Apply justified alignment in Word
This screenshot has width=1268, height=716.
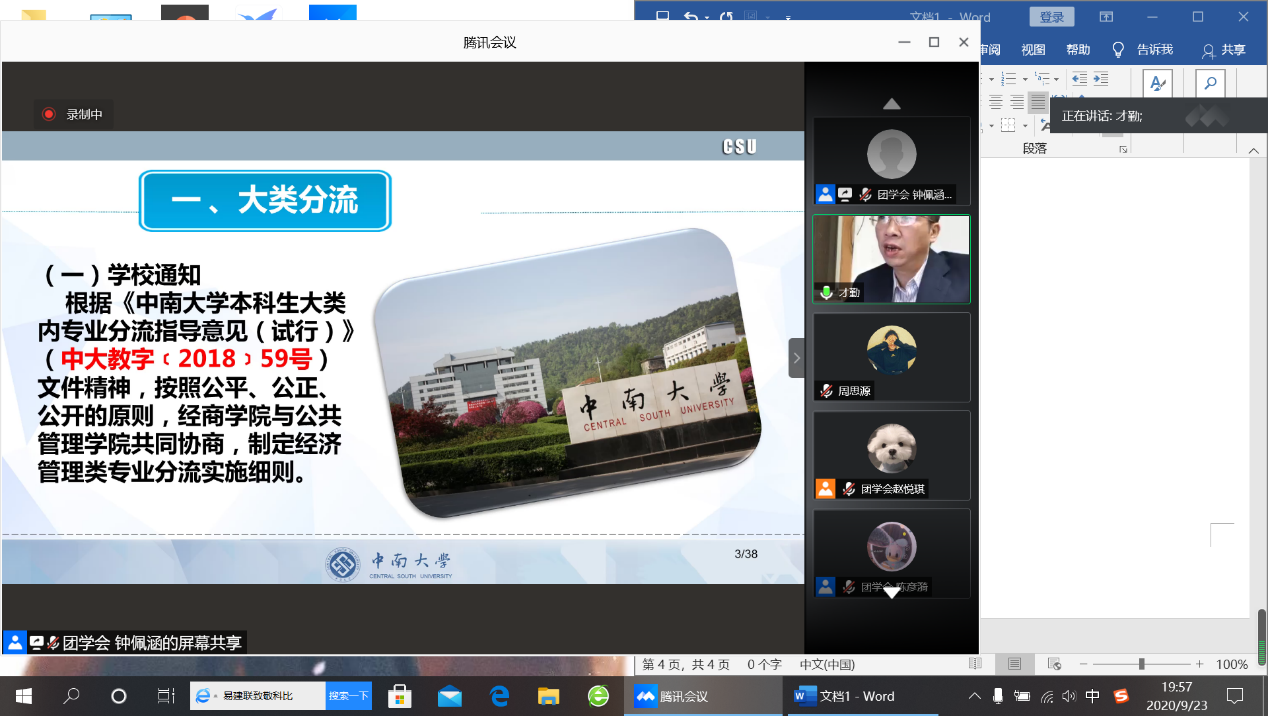tap(1038, 102)
